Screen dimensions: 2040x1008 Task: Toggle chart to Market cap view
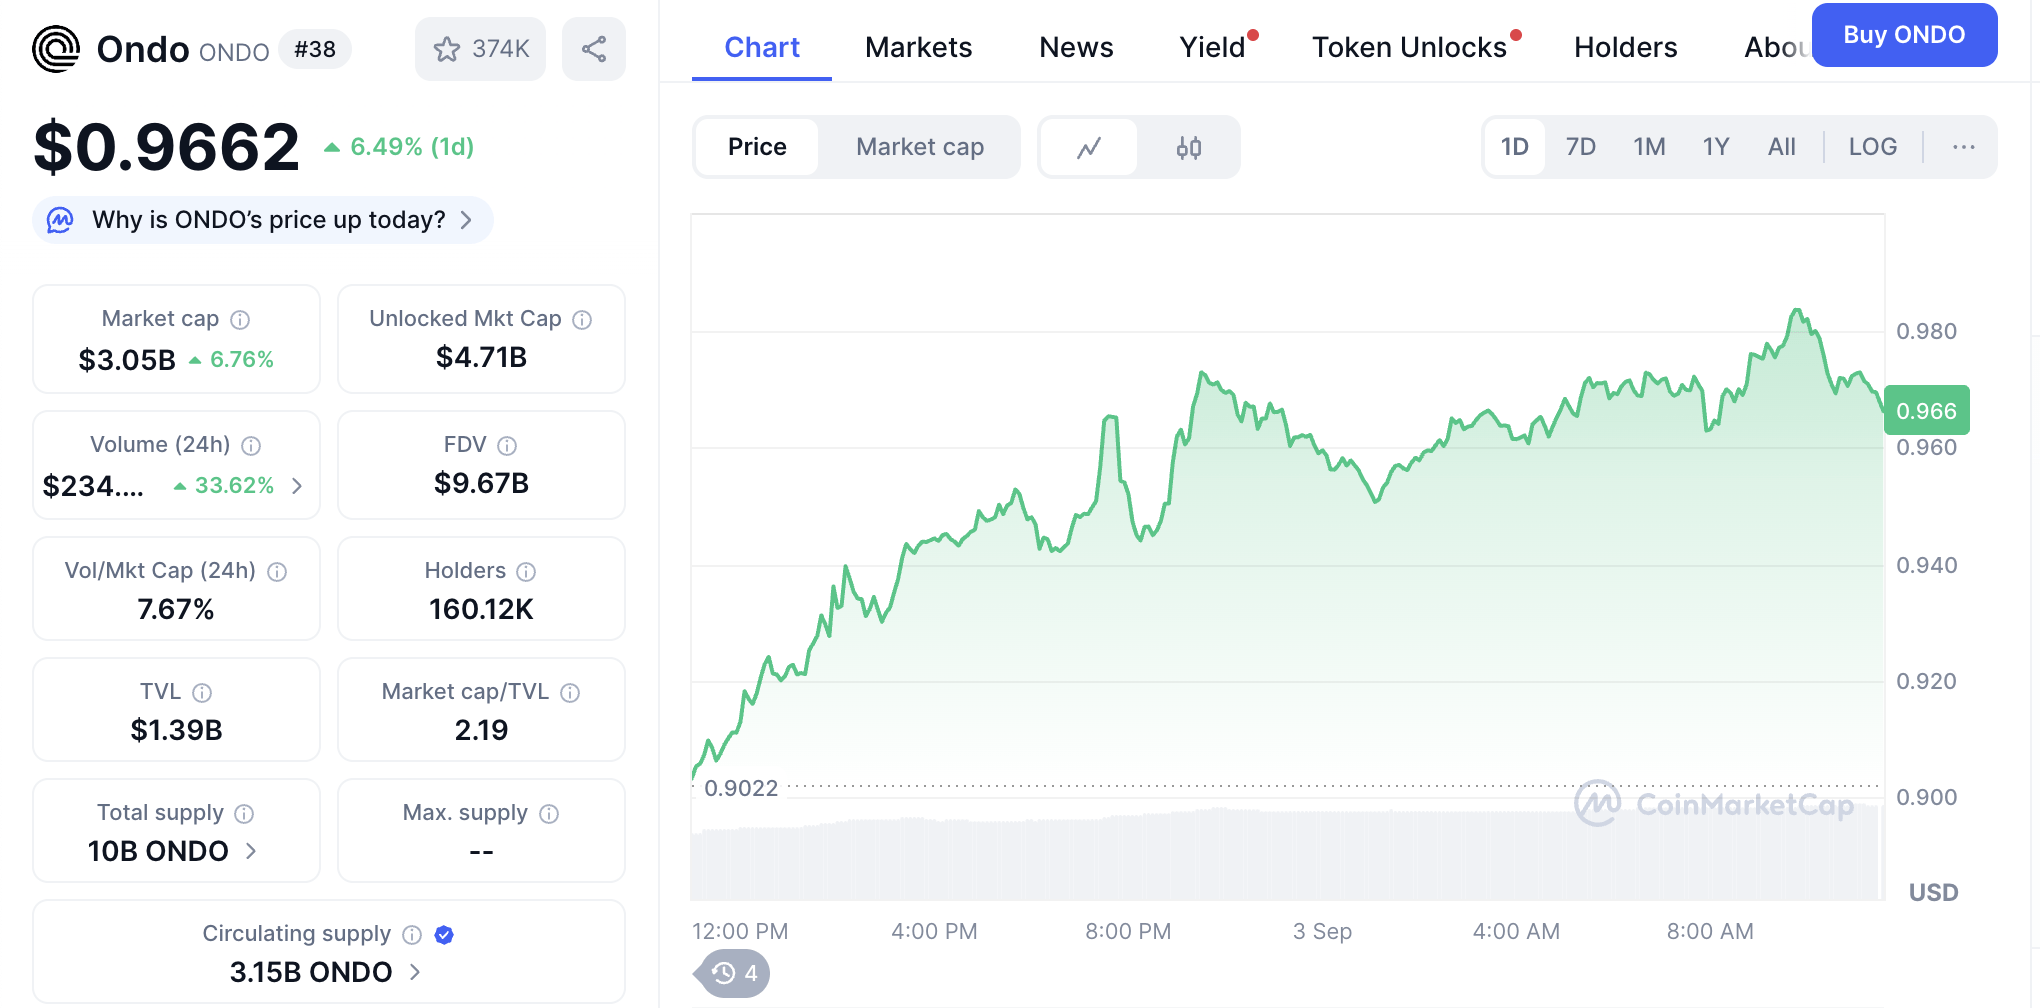point(919,147)
